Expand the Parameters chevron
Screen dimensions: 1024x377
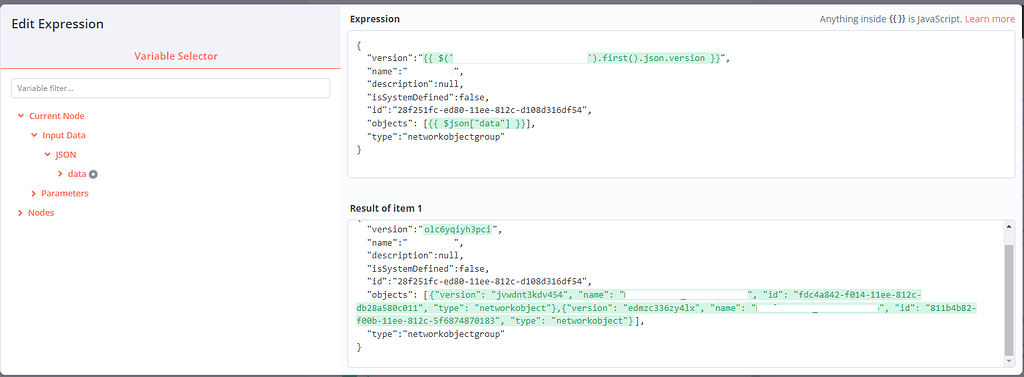click(x=34, y=193)
